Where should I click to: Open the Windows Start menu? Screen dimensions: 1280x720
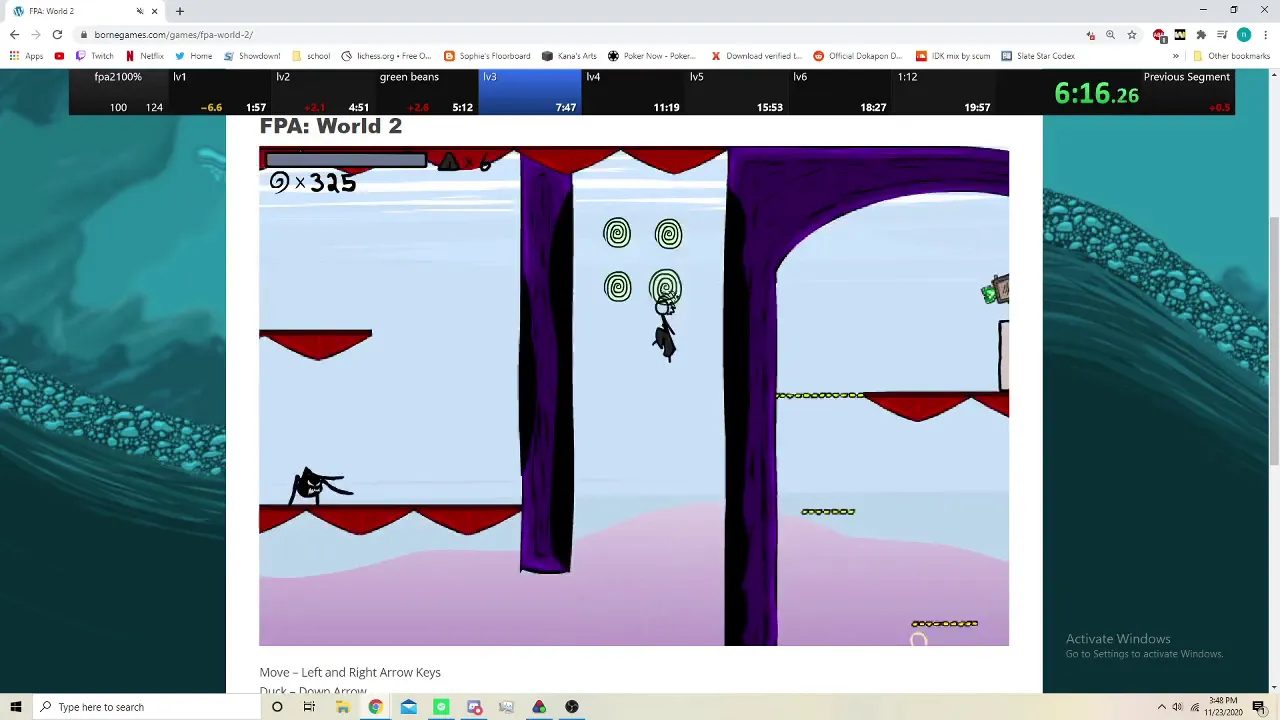click(16, 707)
